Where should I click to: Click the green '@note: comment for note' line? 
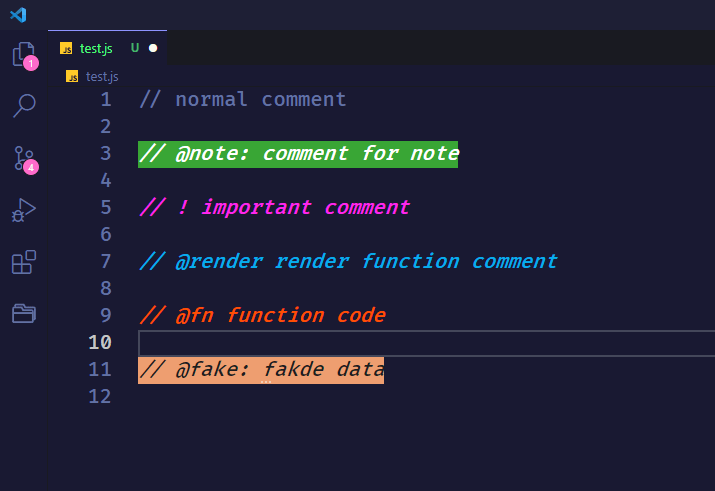(298, 154)
